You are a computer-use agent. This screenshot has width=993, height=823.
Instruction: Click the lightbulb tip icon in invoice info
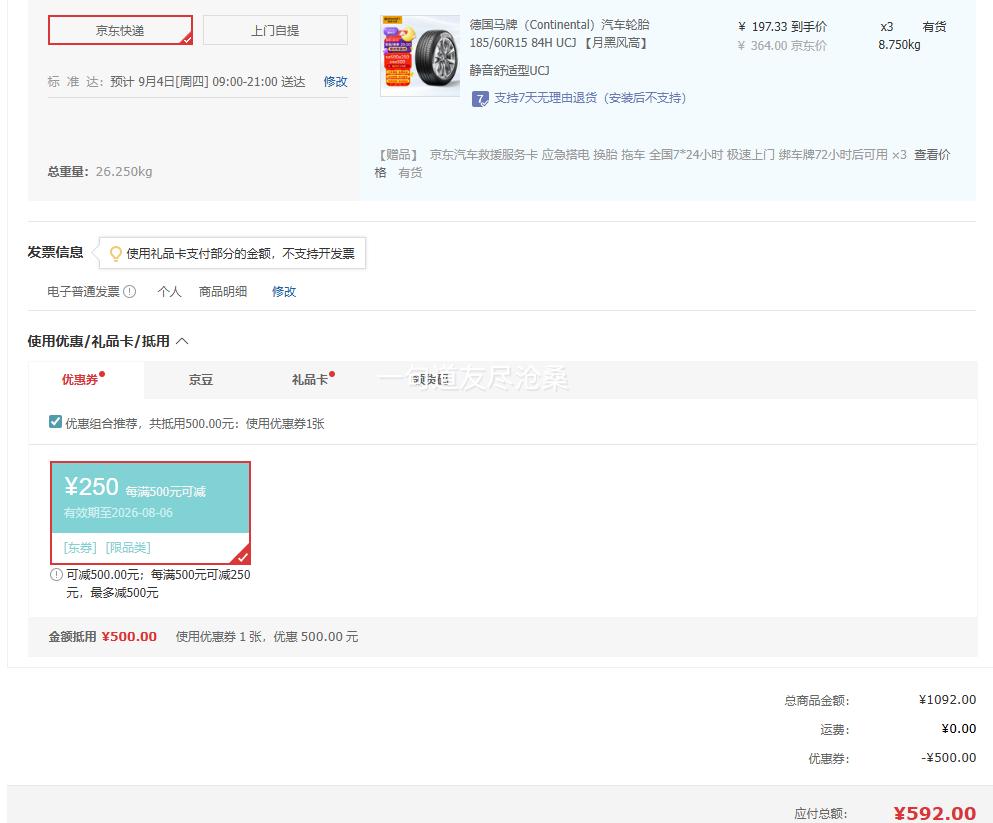pos(116,253)
